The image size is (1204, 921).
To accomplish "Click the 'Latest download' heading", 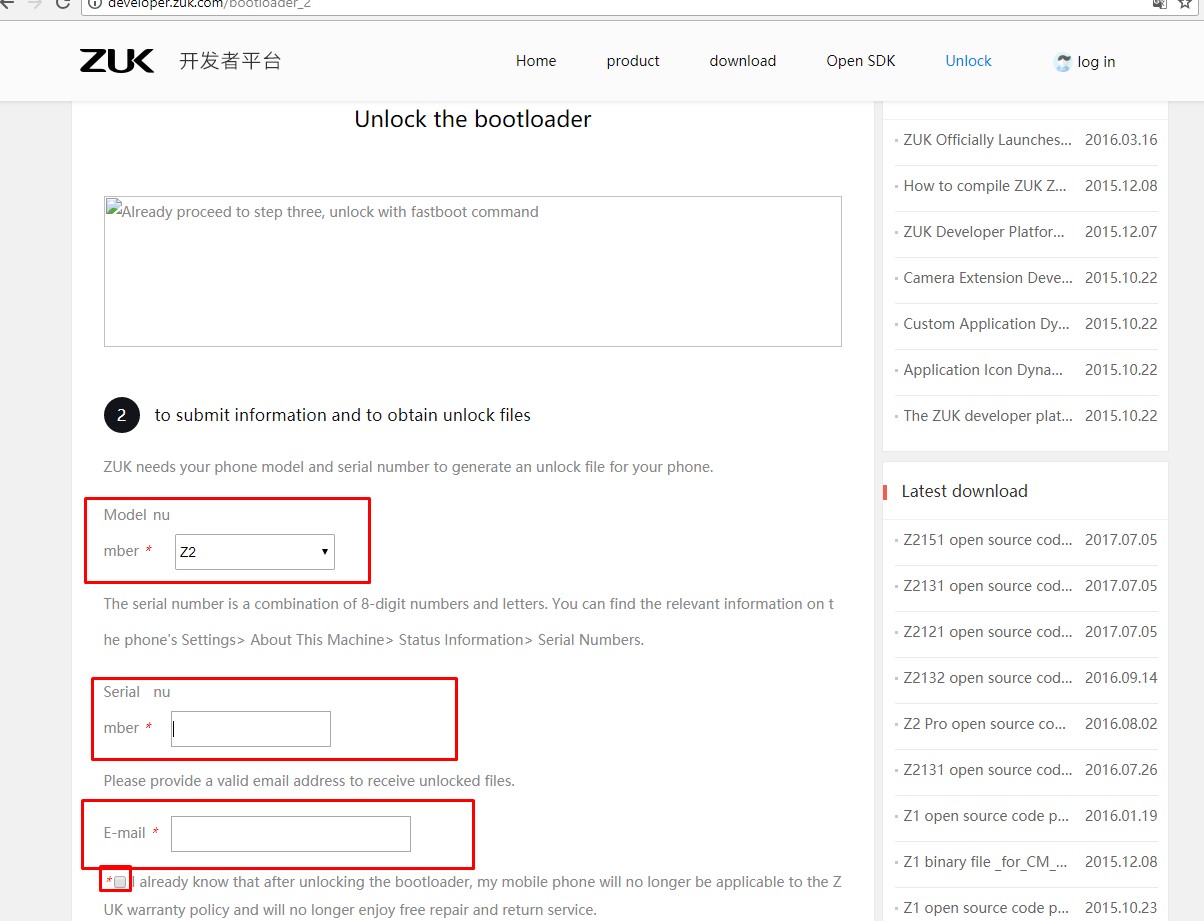I will 964,491.
